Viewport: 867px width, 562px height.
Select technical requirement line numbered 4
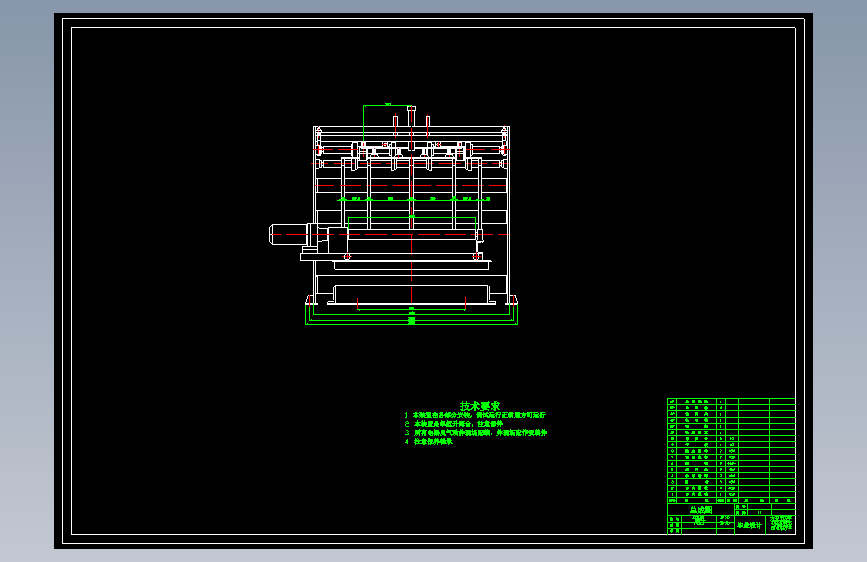[x=429, y=441]
